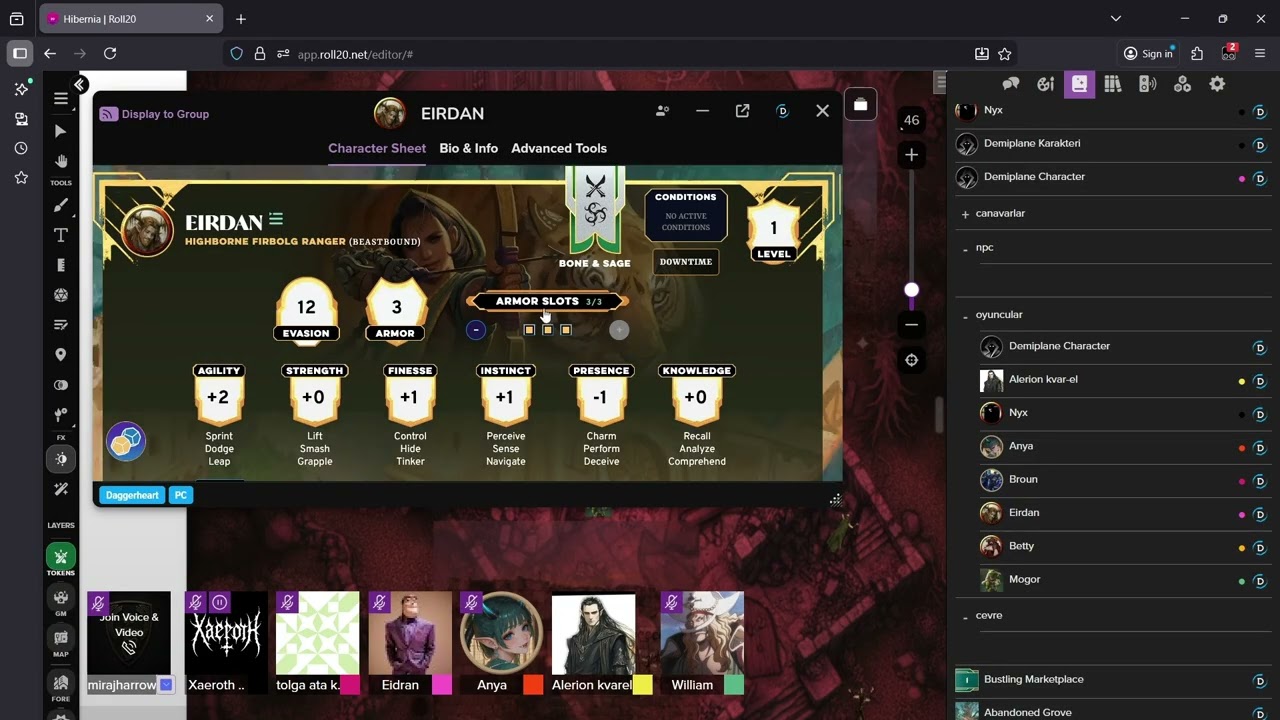Toggle Dynamic Lighting tool in toolbar
Screen dimensions: 1280x720
pyautogui.click(x=61, y=459)
